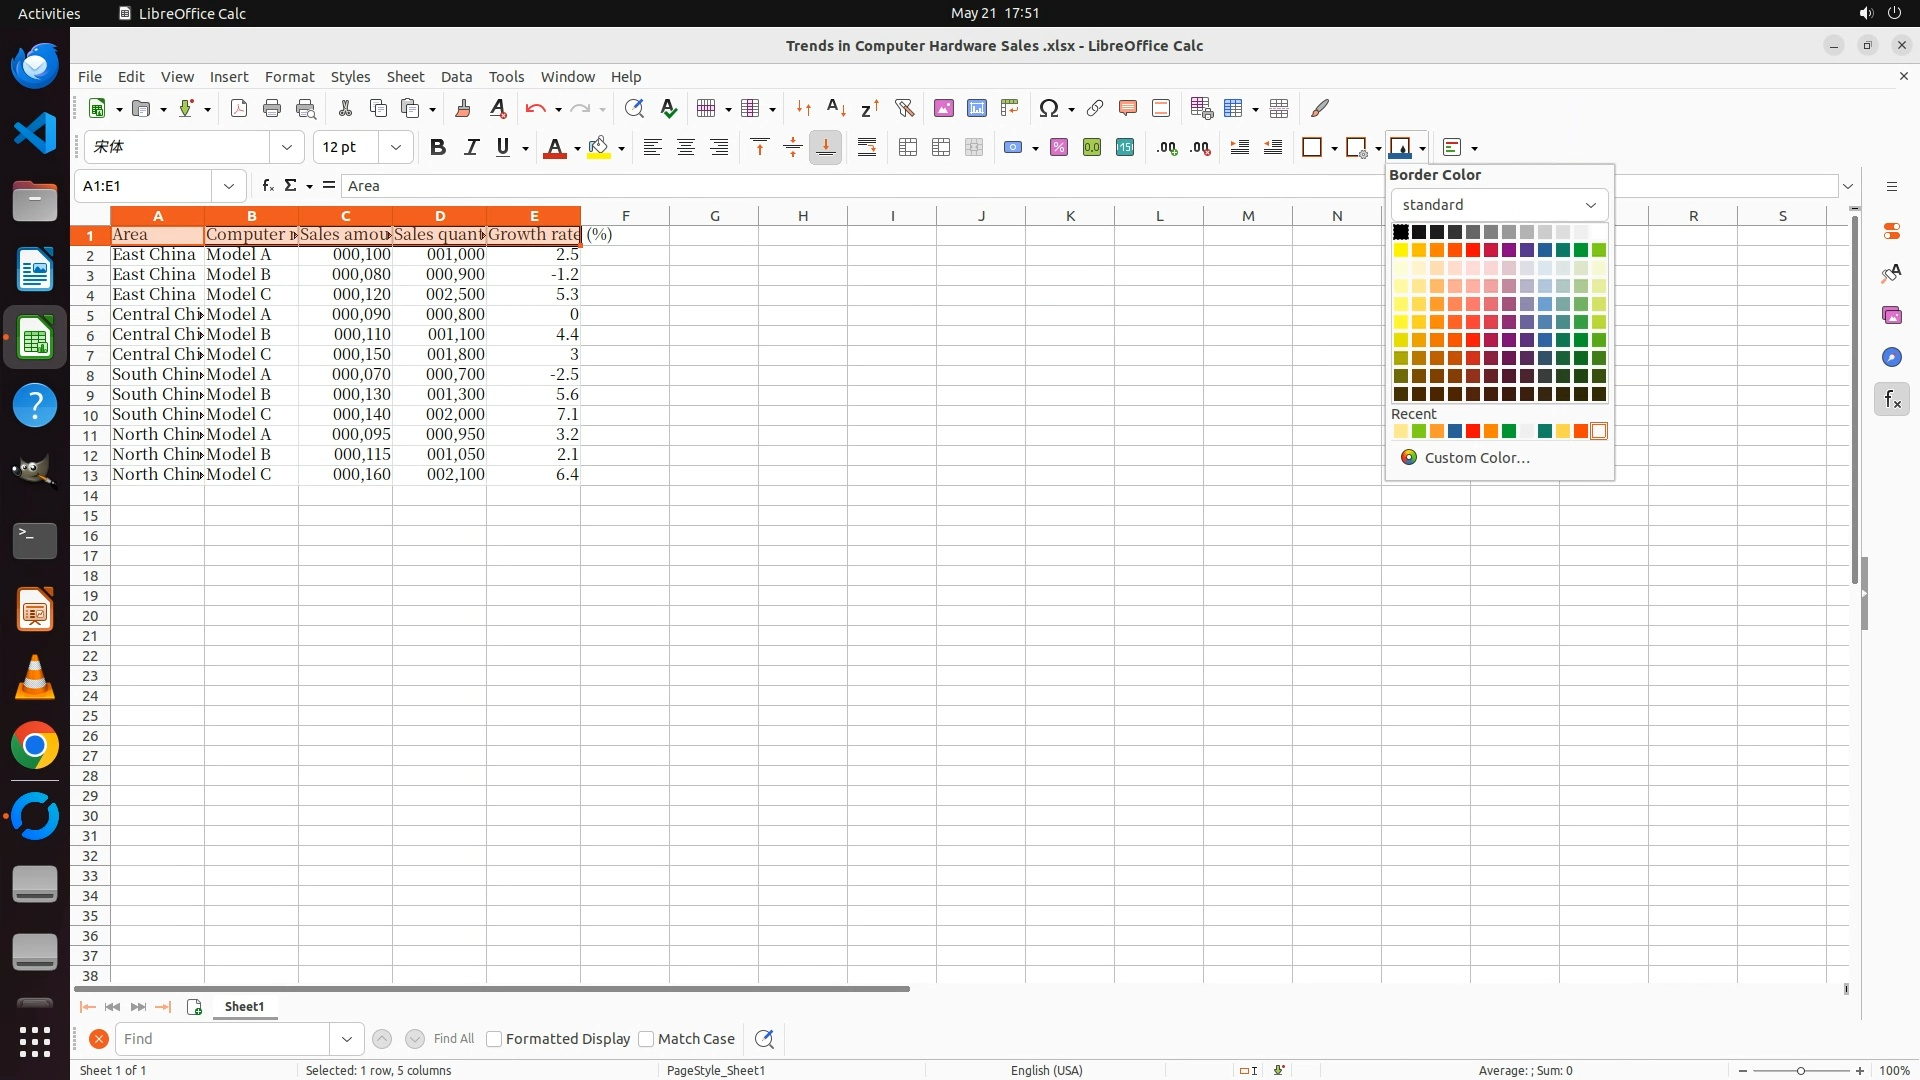Viewport: 1920px width, 1080px height.
Task: Click the Sort Ascending icon
Action: [x=837, y=108]
